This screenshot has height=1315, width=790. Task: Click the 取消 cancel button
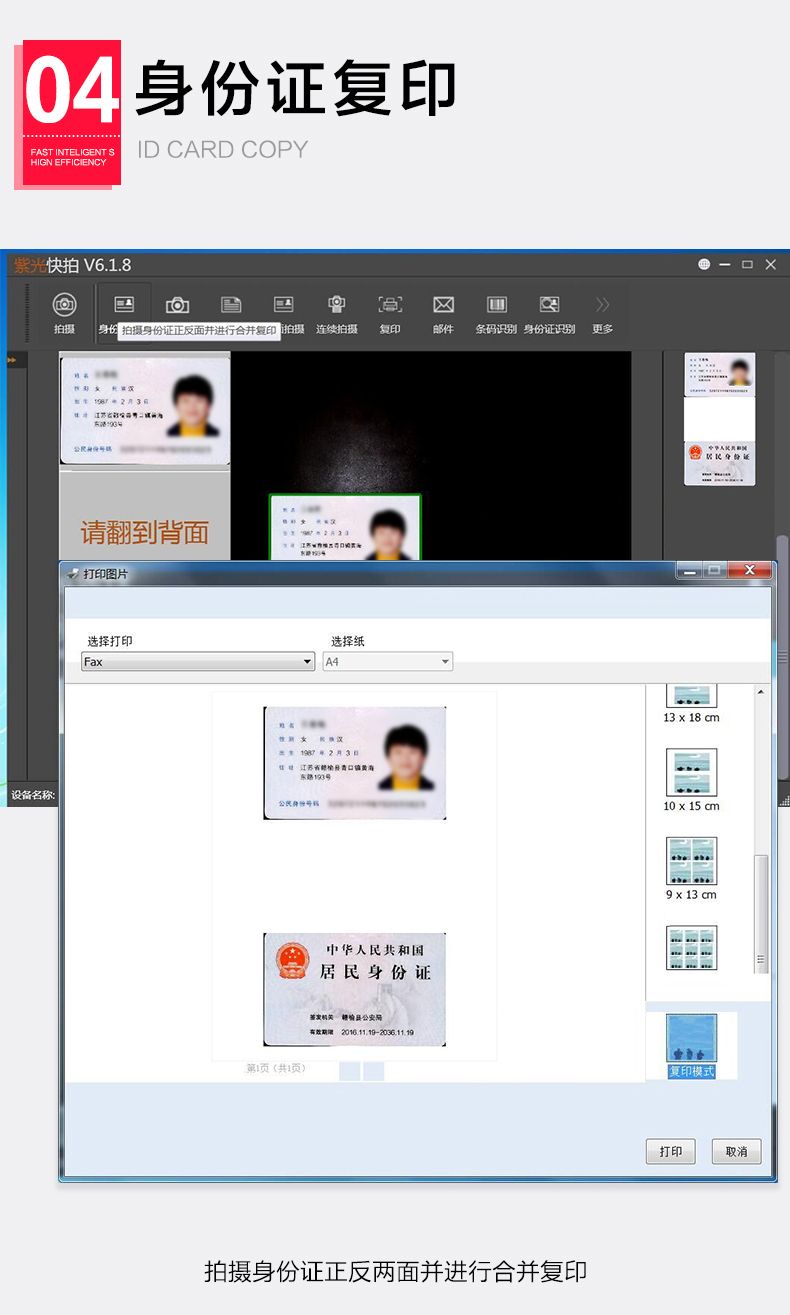[737, 1151]
